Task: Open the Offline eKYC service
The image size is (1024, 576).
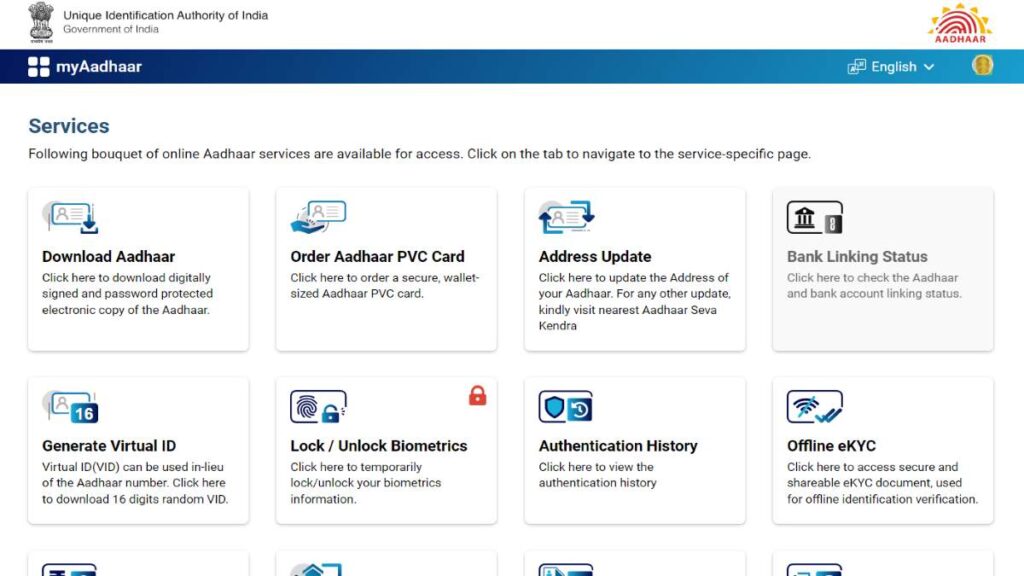Action: coord(883,451)
